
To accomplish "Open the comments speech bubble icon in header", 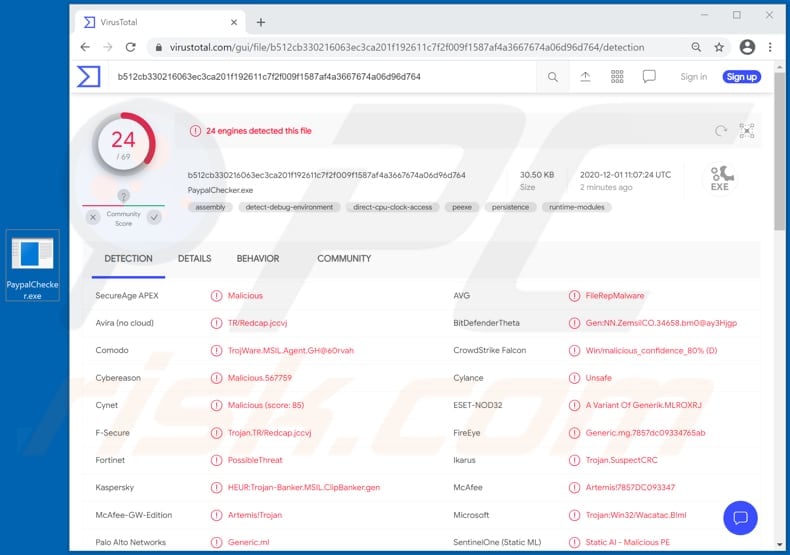I will 649,77.
